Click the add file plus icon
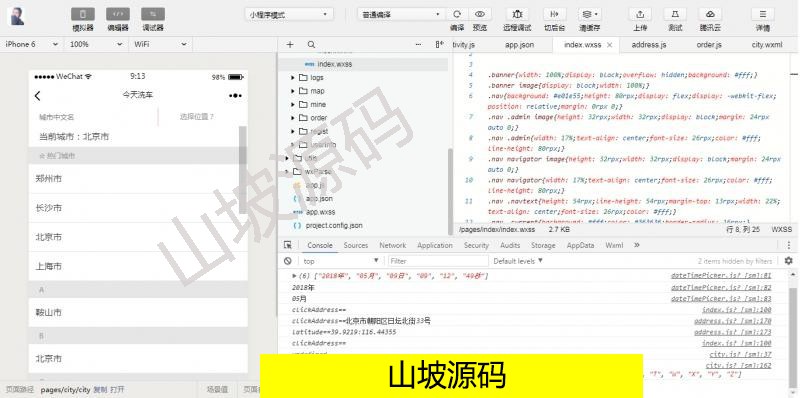The height and width of the screenshot is (398, 800). pyautogui.click(x=290, y=44)
